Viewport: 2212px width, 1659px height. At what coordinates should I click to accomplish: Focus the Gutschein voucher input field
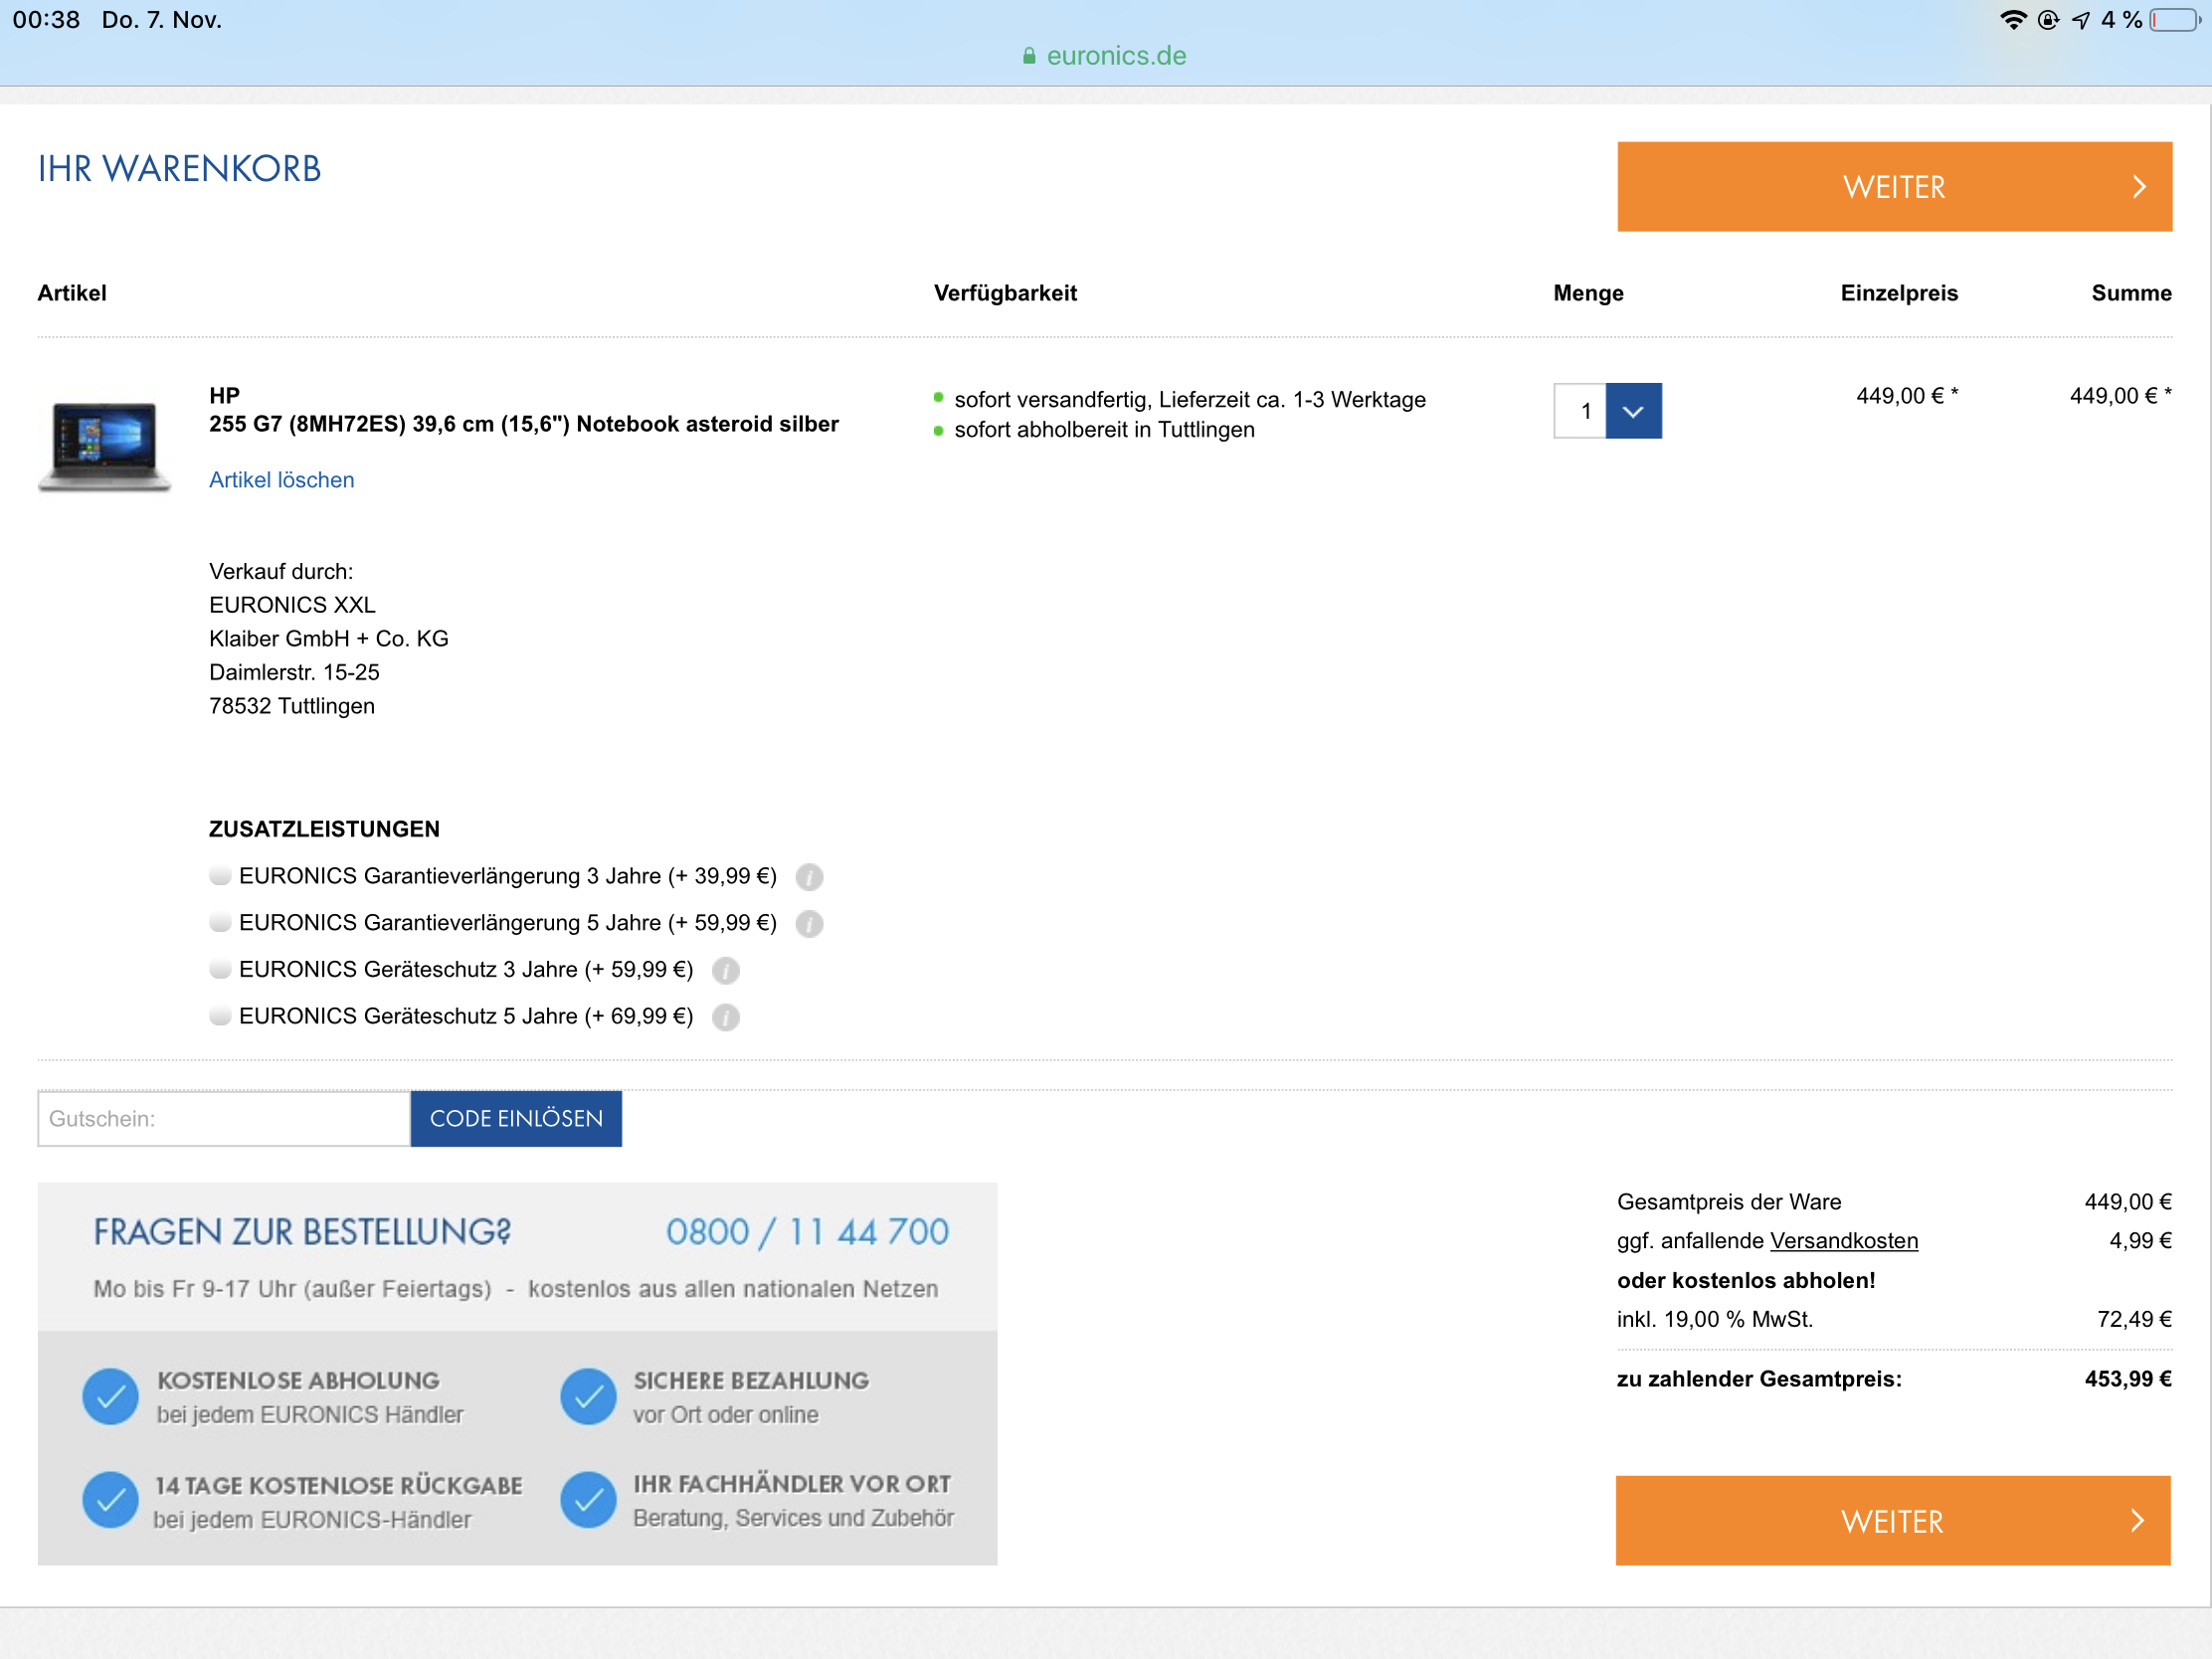(224, 1118)
